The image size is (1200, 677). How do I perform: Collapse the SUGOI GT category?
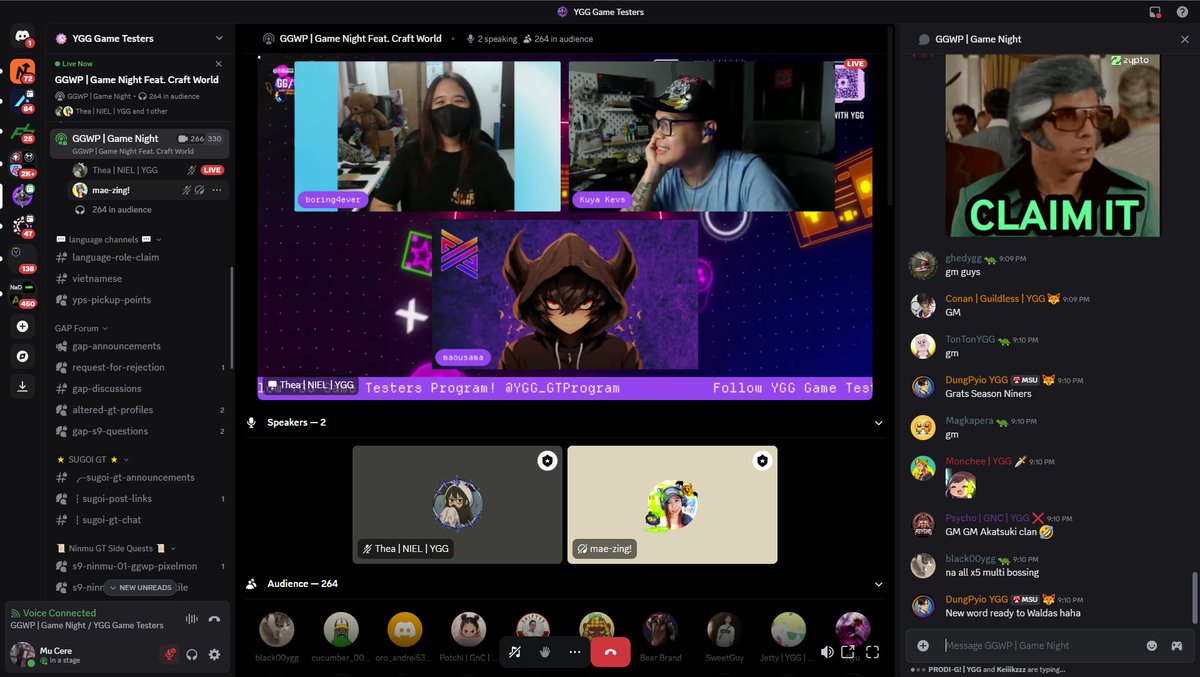126,459
